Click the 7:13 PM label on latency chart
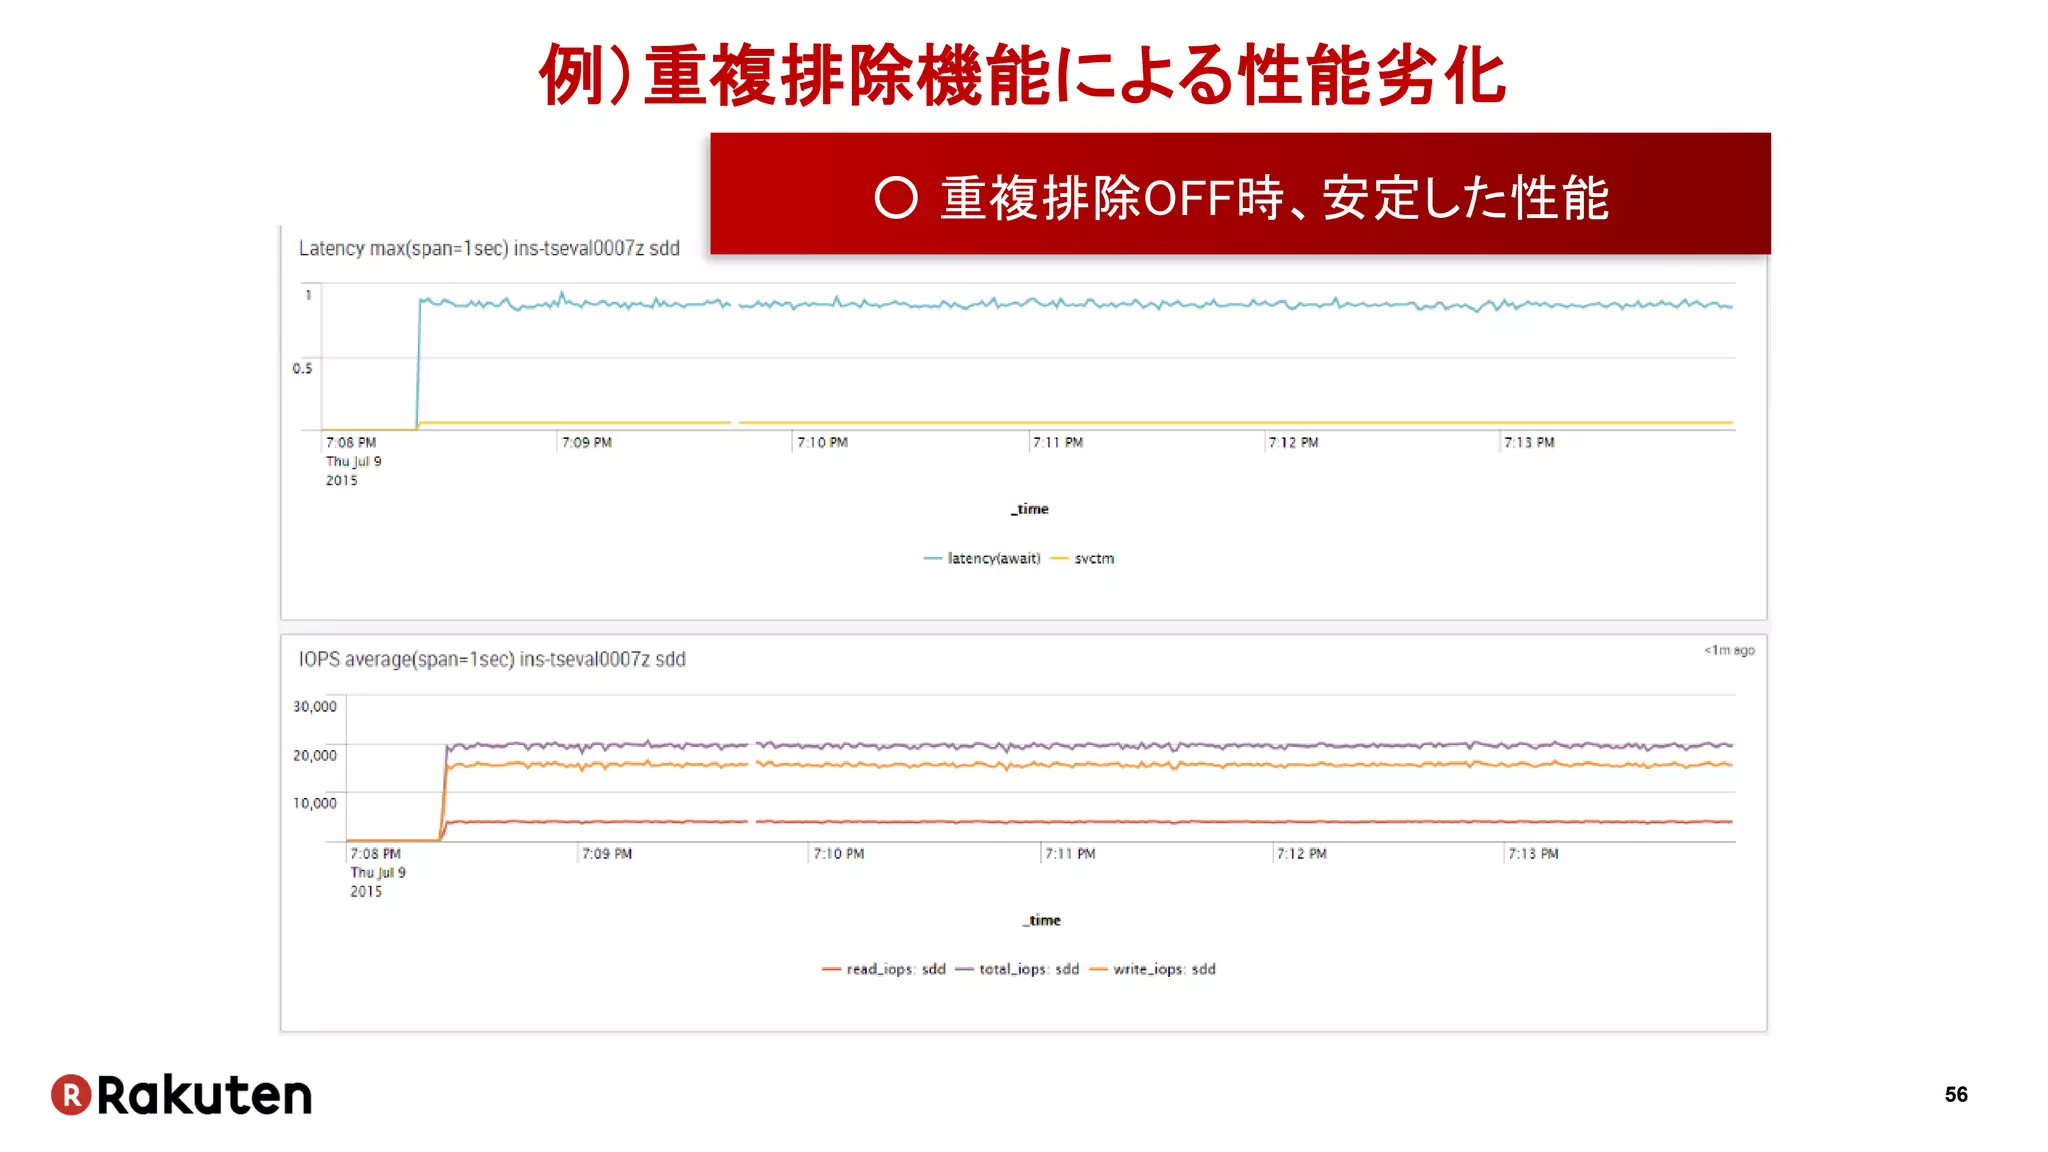The height and width of the screenshot is (1152, 2048). pos(1530,442)
